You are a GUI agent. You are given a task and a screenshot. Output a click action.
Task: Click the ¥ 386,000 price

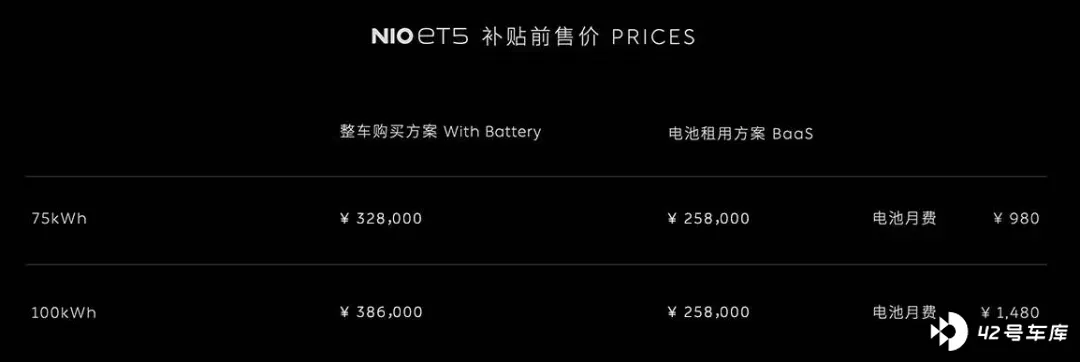(382, 312)
